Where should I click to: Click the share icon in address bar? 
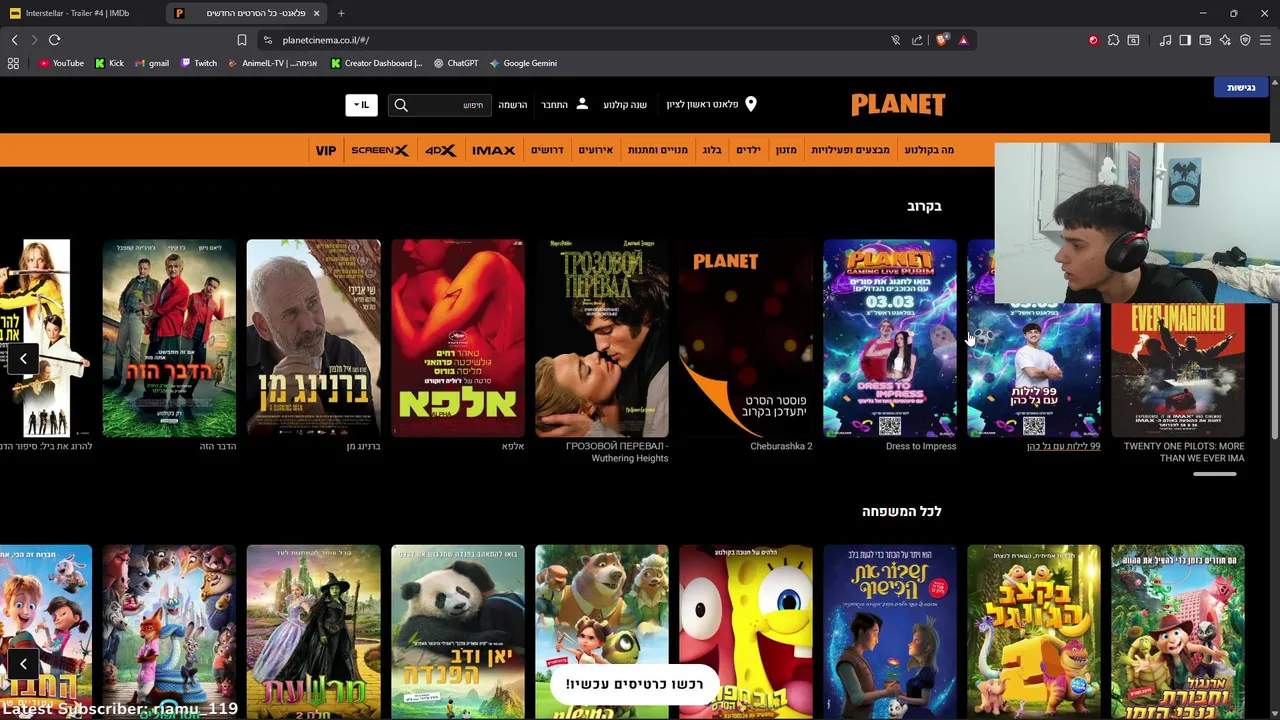click(917, 40)
